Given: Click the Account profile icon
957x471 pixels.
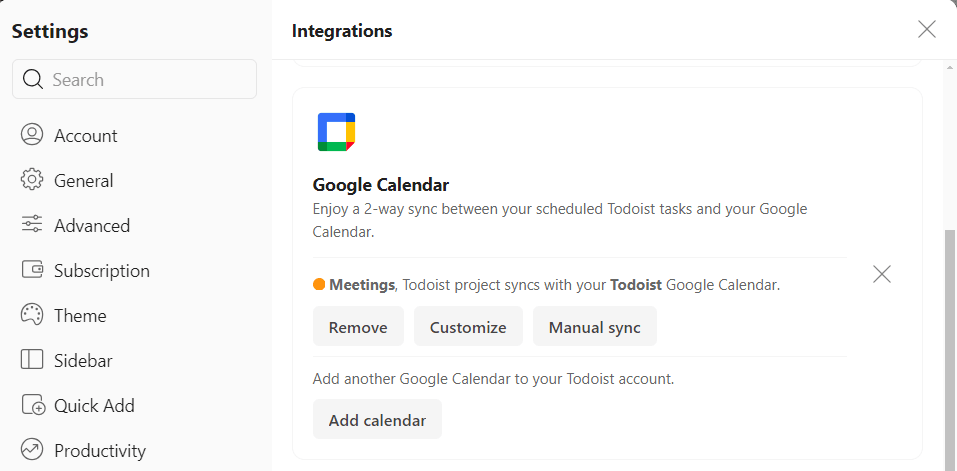Looking at the screenshot, I should click(32, 135).
